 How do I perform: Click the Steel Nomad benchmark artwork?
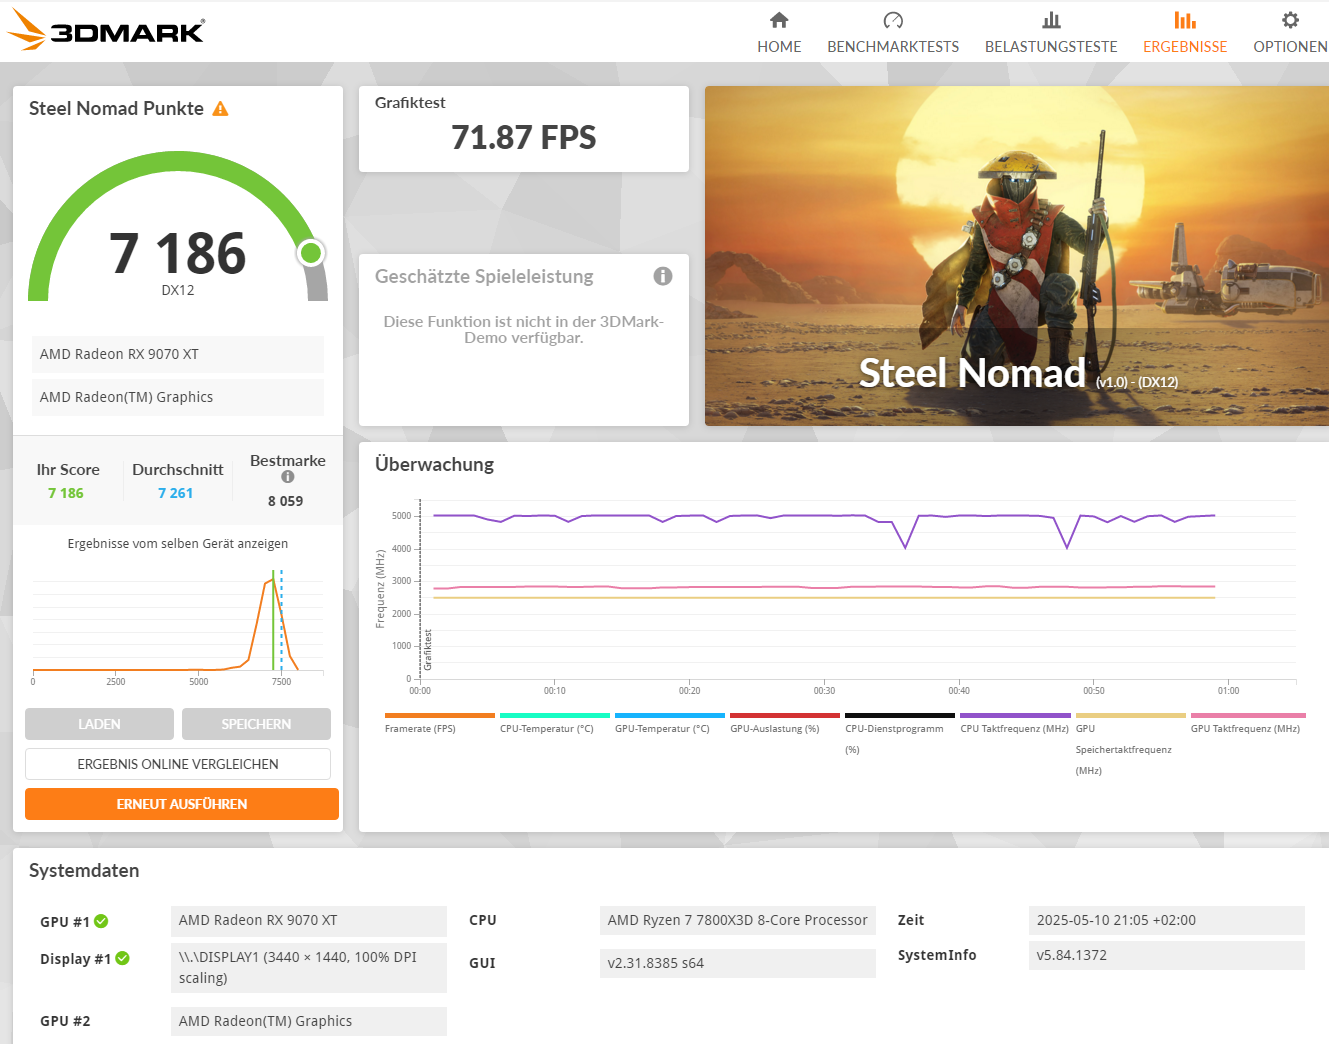click(x=1017, y=256)
